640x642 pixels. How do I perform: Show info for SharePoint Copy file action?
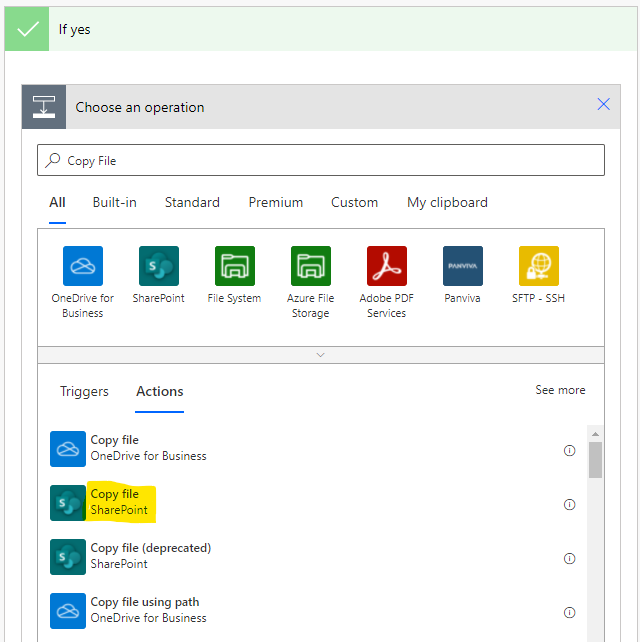click(x=570, y=504)
